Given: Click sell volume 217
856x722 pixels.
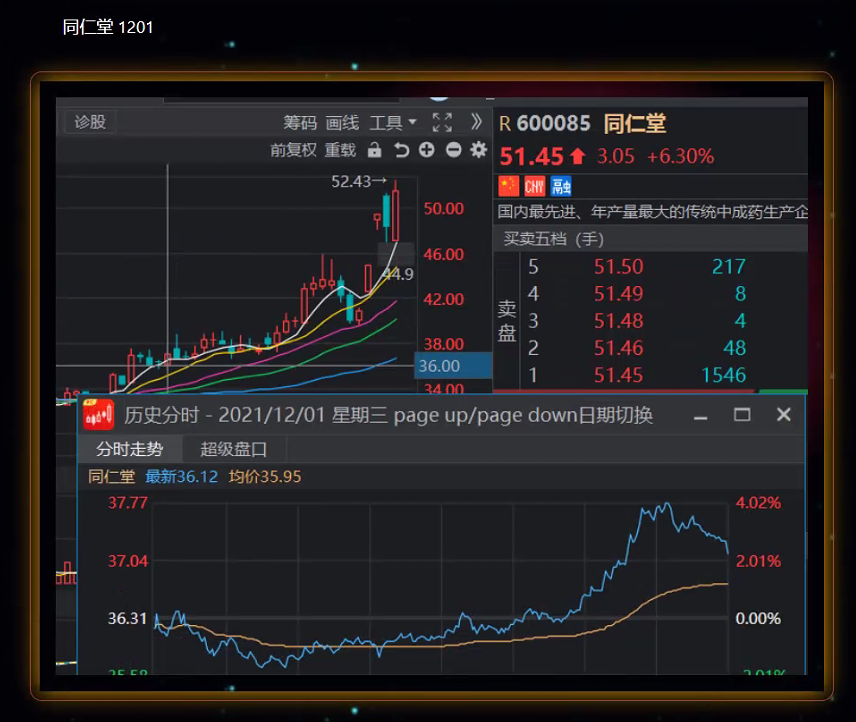Looking at the screenshot, I should tap(729, 266).
